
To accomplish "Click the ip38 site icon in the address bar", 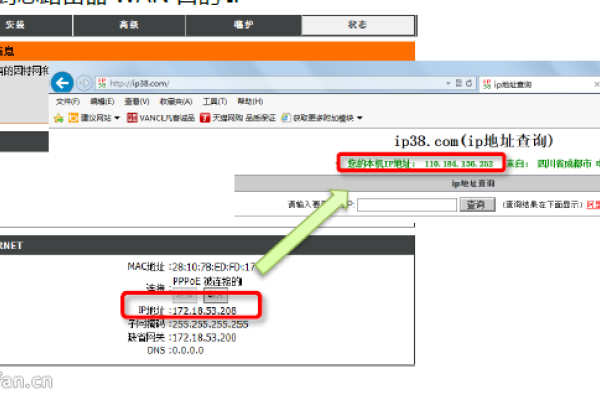I will [x=102, y=83].
